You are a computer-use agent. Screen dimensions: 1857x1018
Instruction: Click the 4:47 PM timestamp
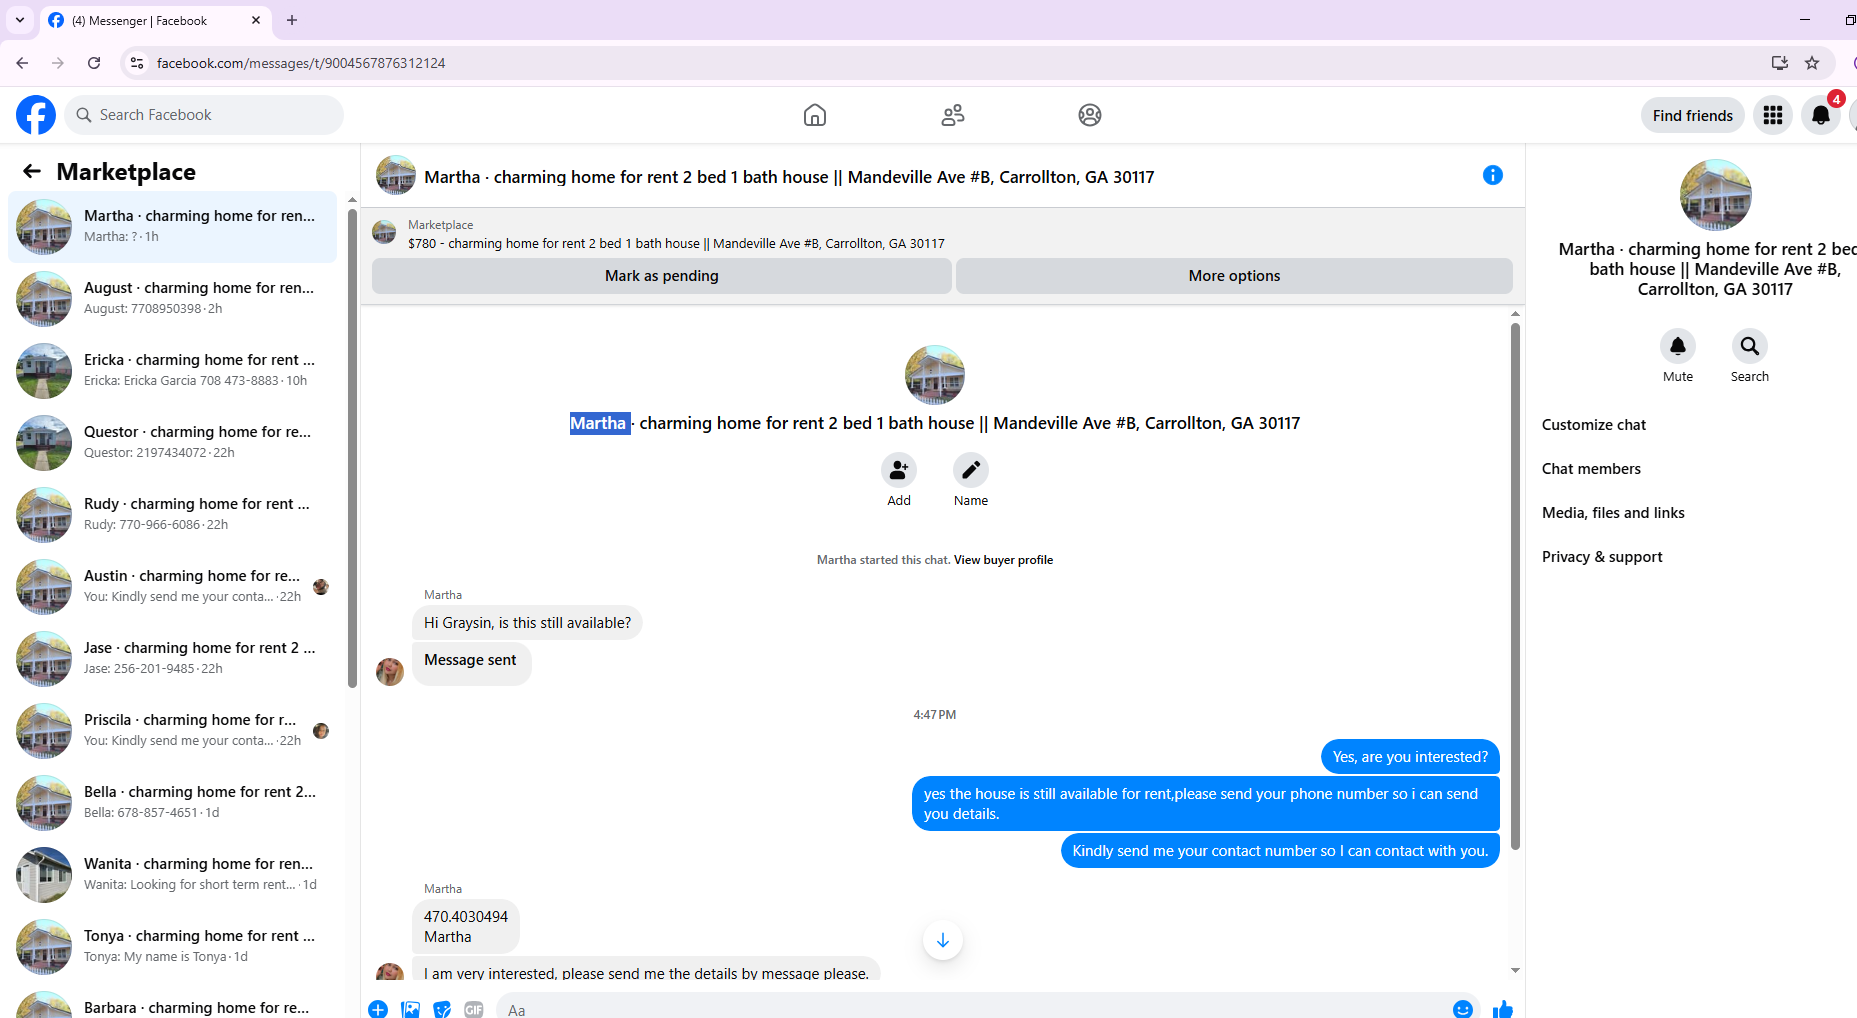point(934,715)
